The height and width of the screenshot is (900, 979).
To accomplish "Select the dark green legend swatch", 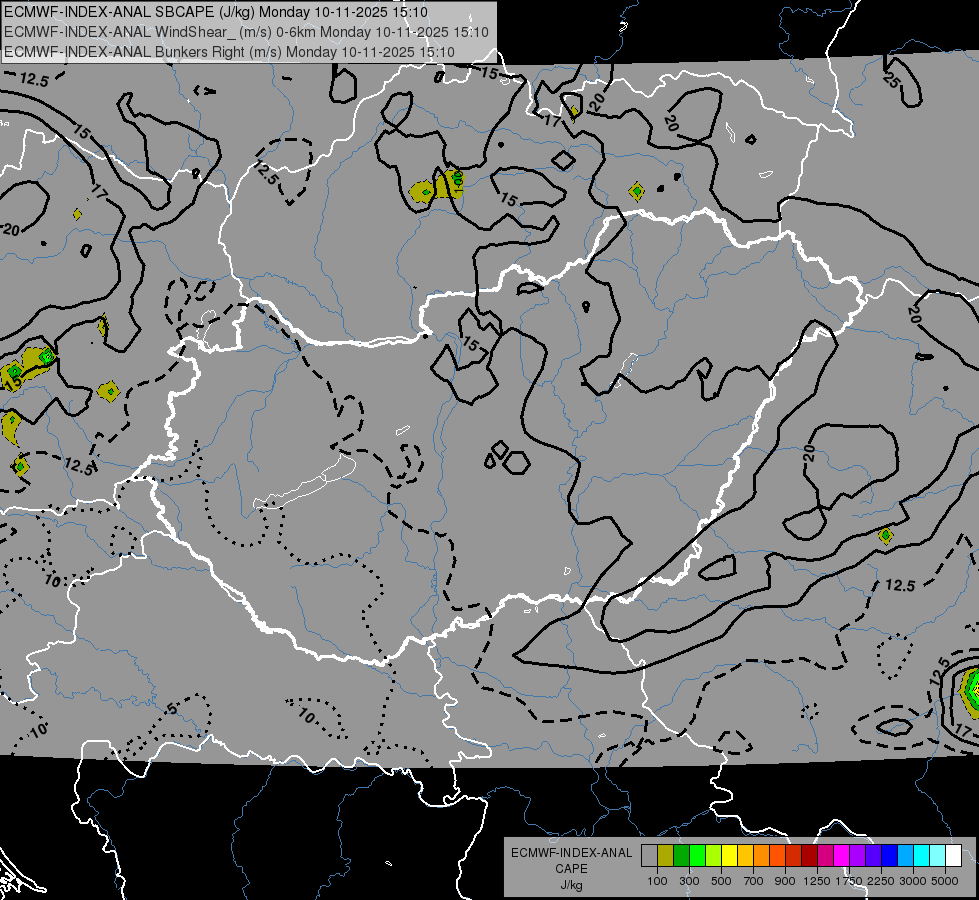I will 682,855.
